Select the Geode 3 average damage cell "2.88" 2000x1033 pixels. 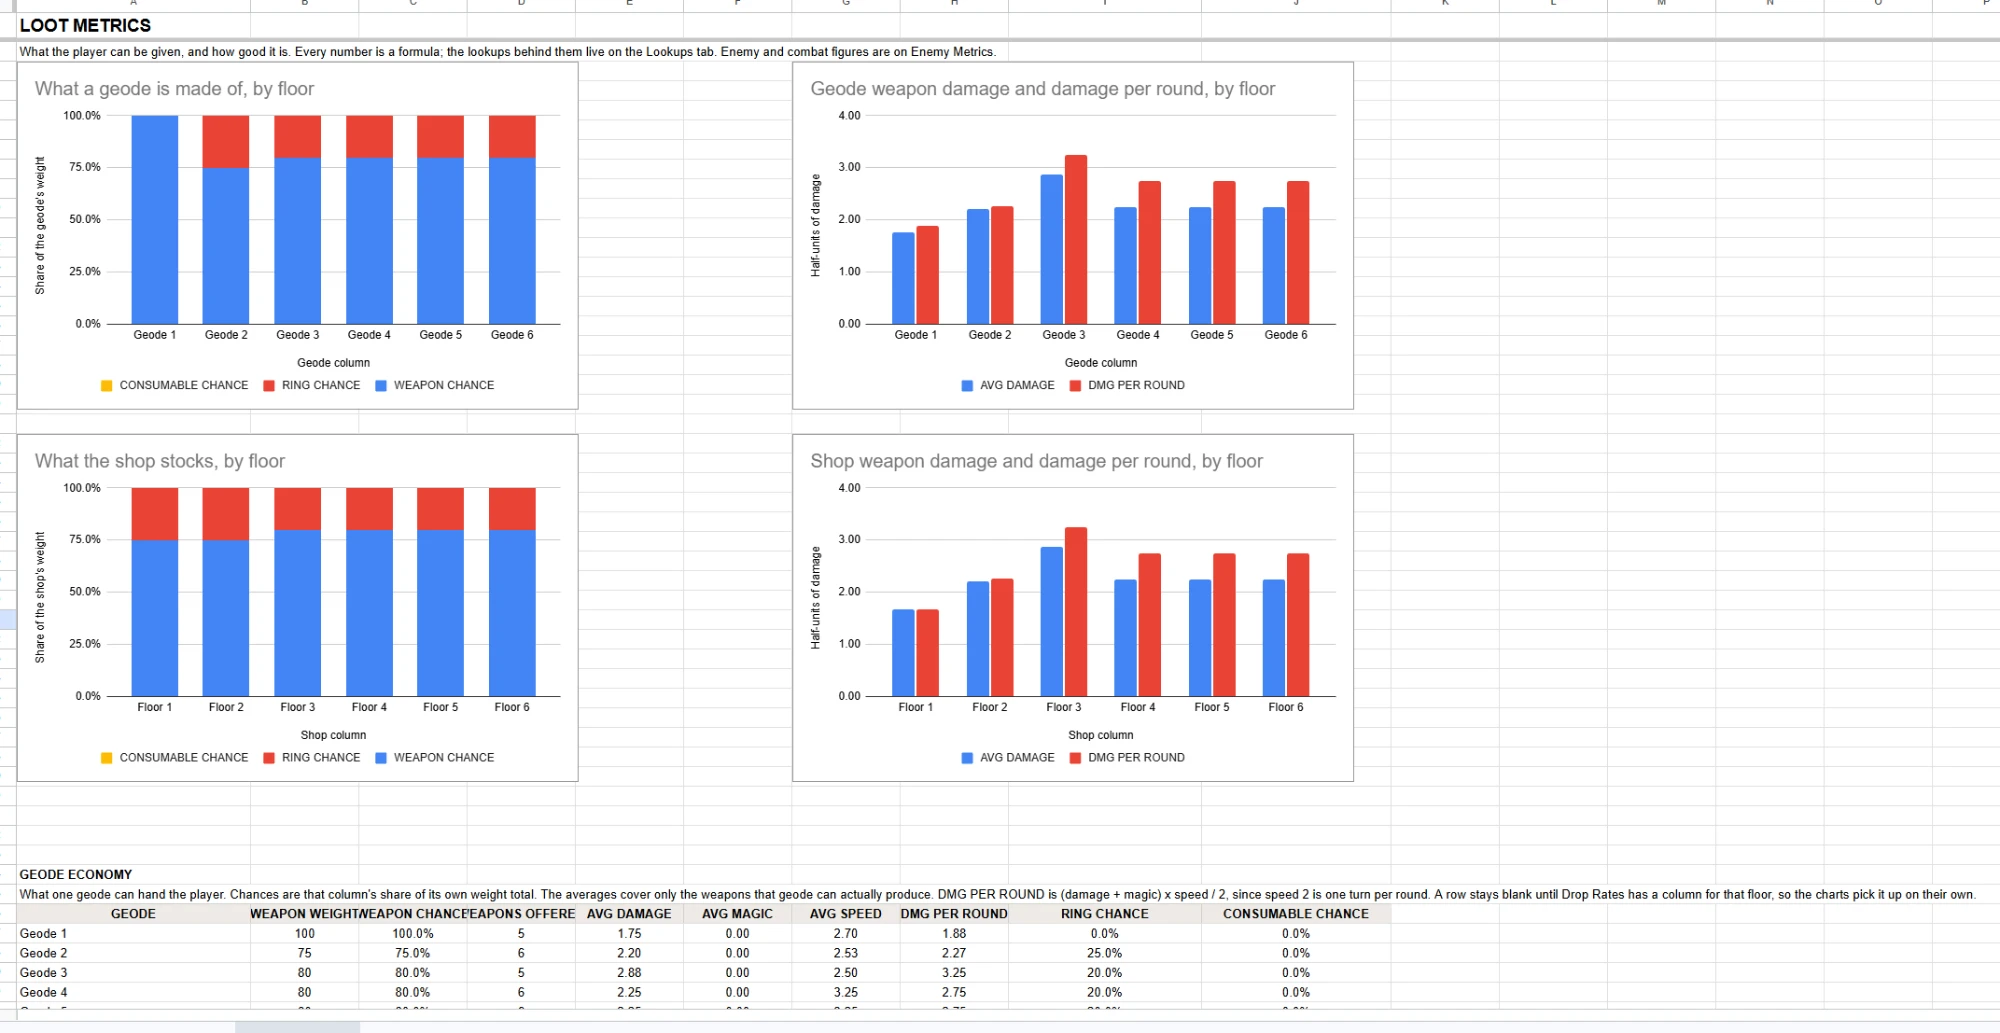click(x=629, y=973)
